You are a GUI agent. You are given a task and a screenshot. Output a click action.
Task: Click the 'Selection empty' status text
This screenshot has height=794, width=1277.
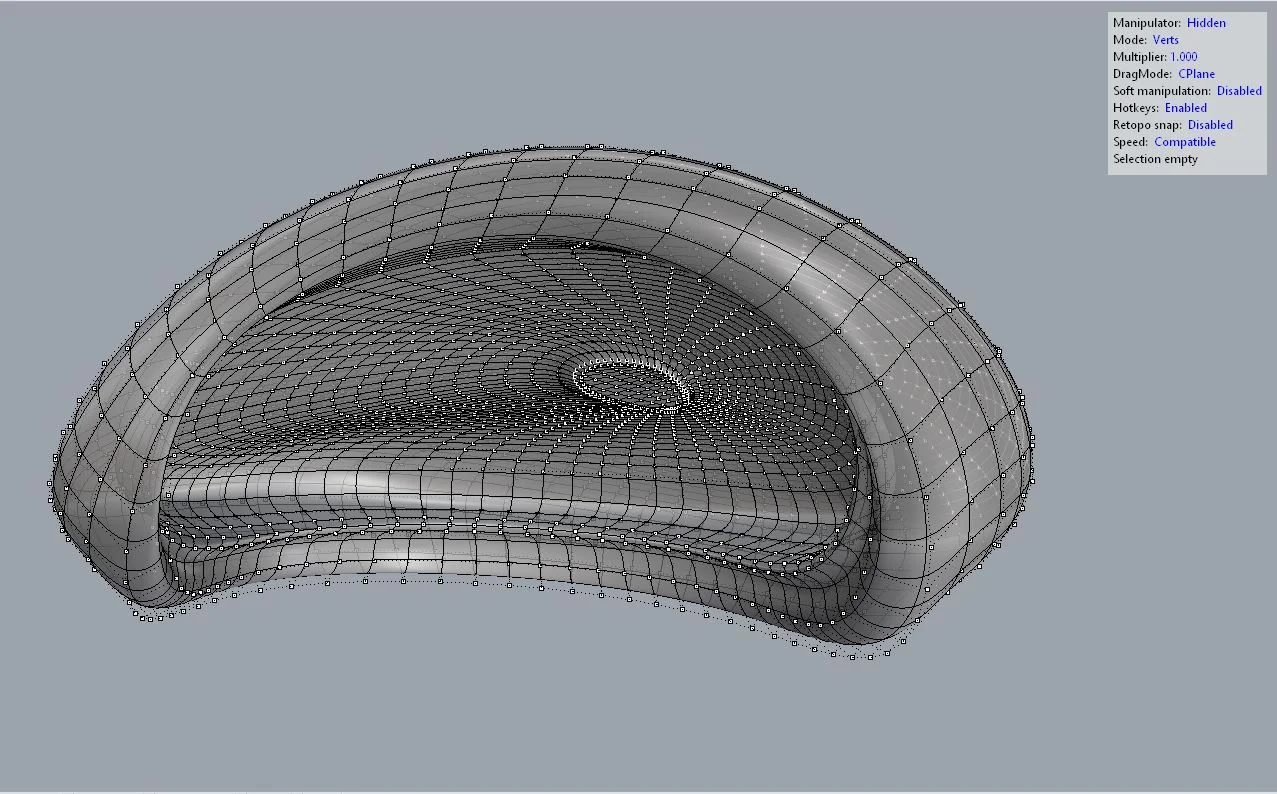(1155, 159)
